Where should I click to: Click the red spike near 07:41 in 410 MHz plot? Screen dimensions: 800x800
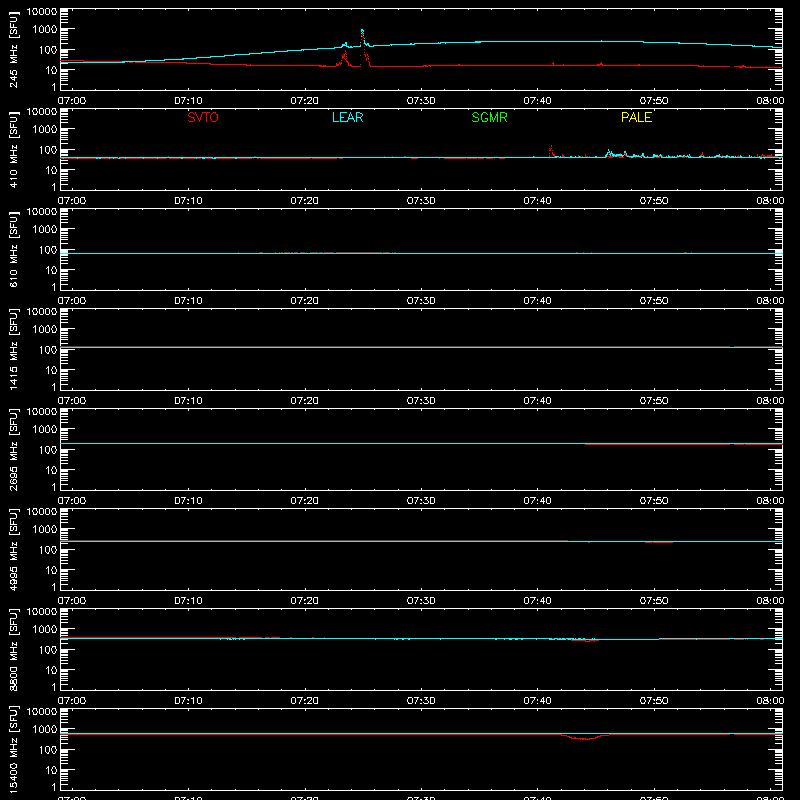(551, 149)
